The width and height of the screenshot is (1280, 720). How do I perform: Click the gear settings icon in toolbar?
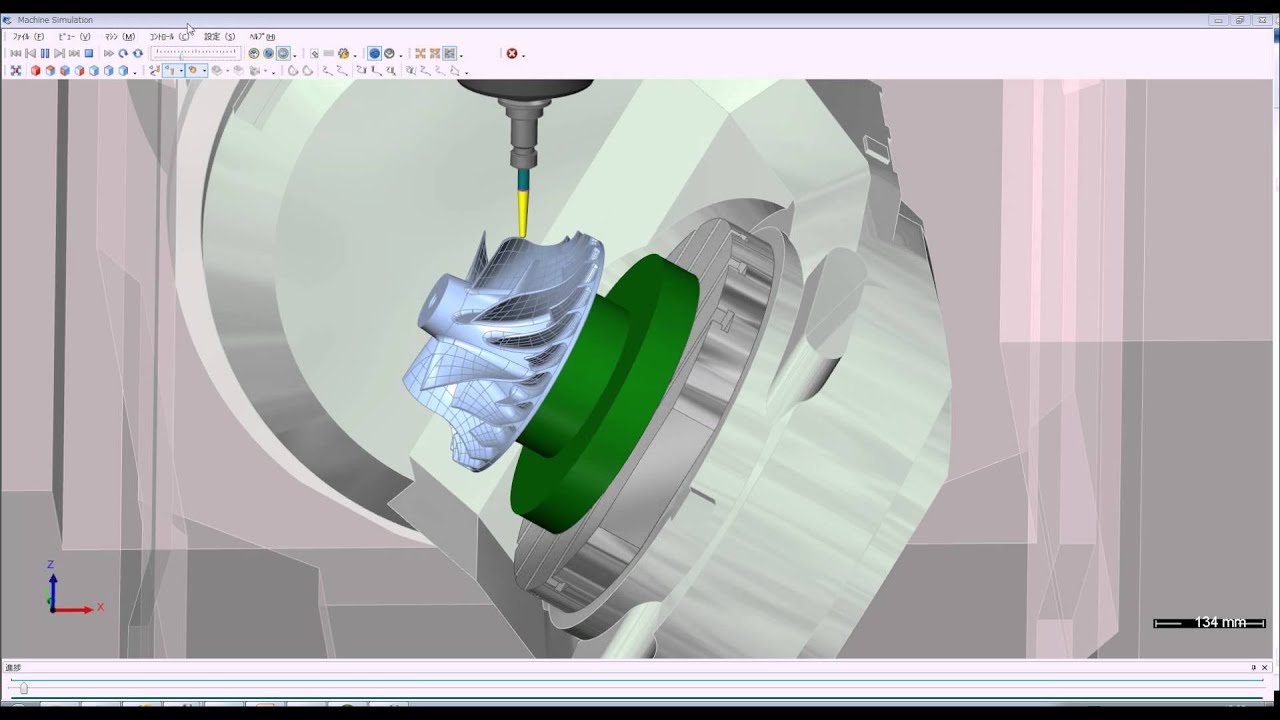[344, 54]
